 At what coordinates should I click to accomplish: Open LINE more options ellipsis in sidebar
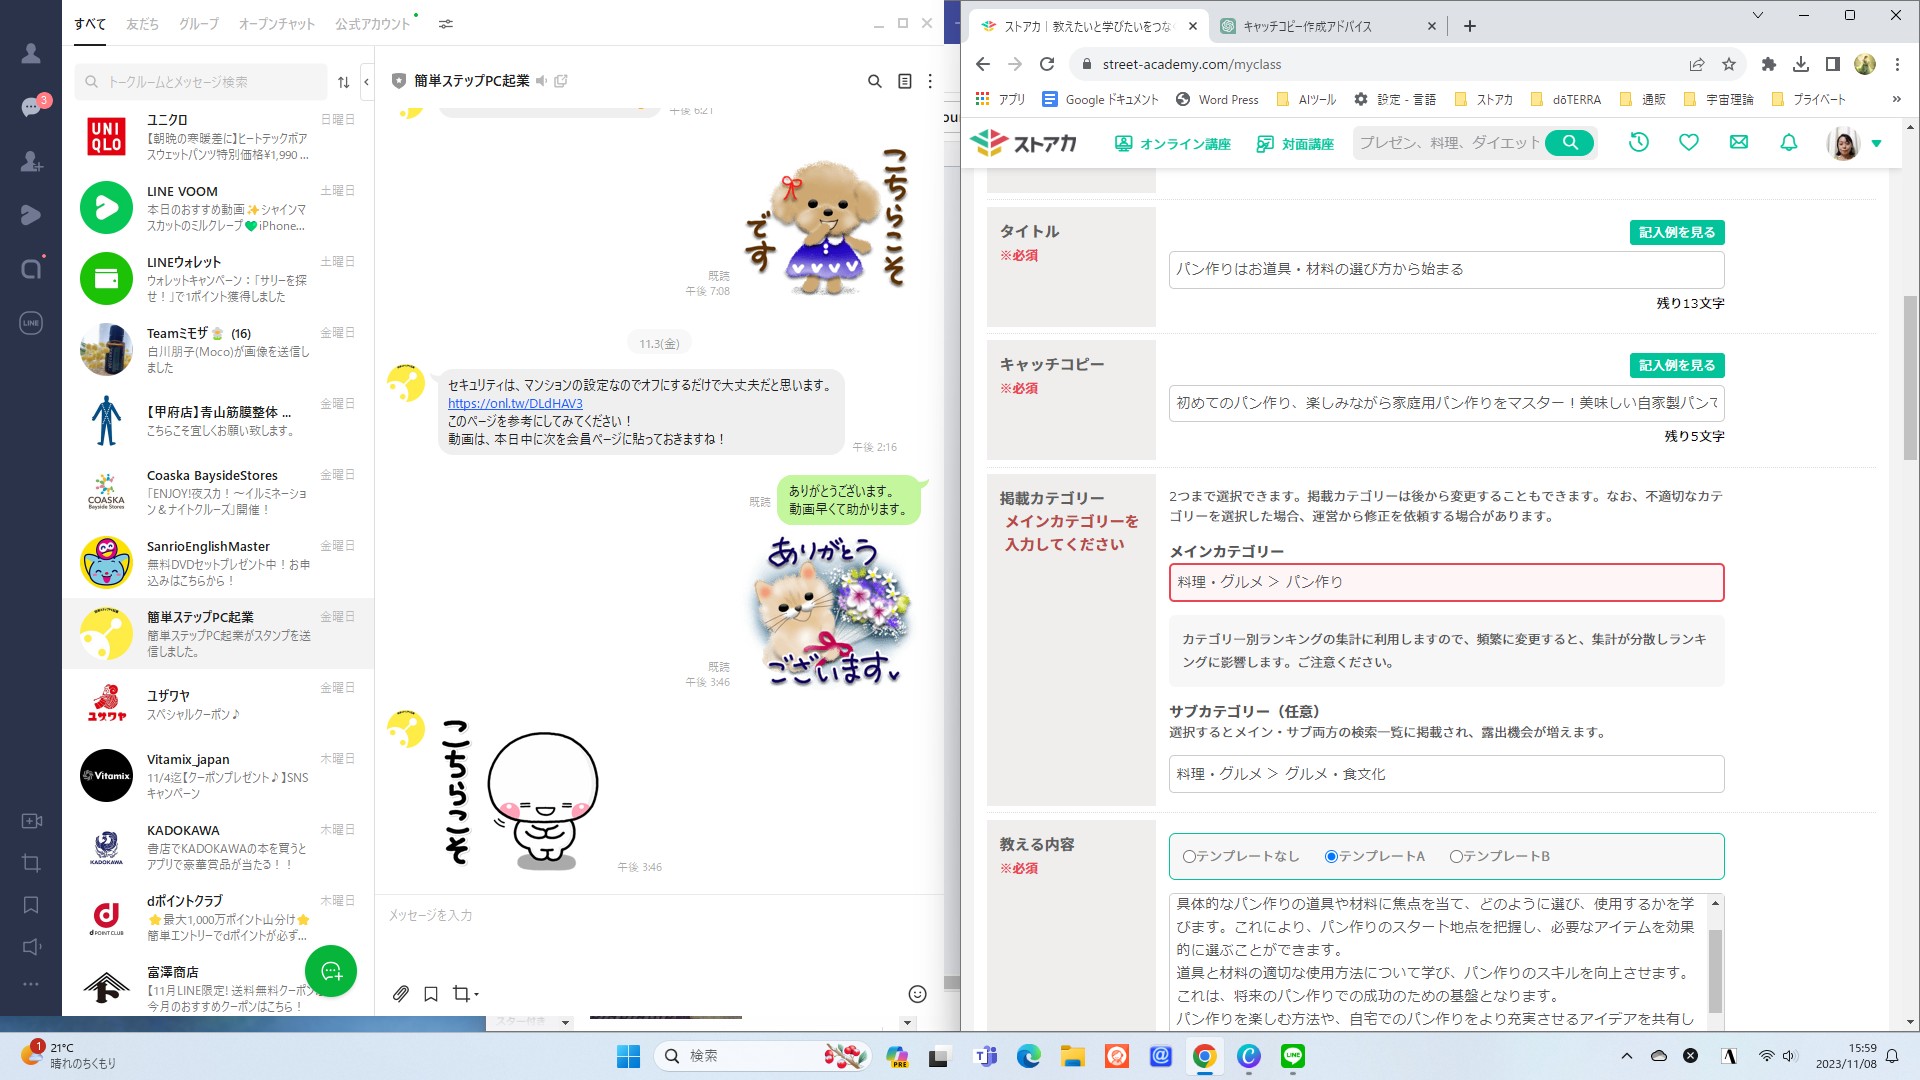[x=31, y=985]
